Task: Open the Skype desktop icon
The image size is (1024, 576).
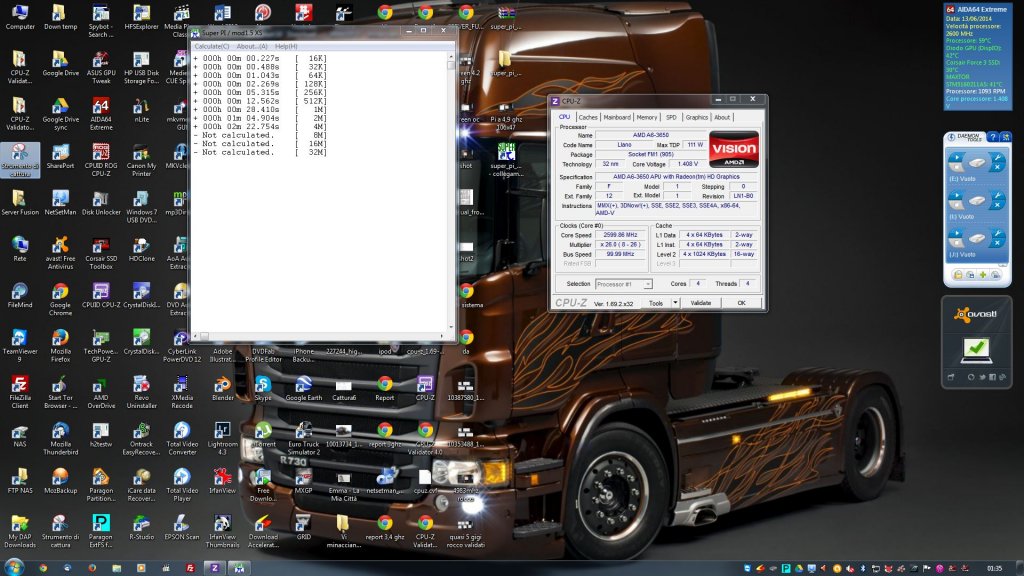Action: pos(263,389)
